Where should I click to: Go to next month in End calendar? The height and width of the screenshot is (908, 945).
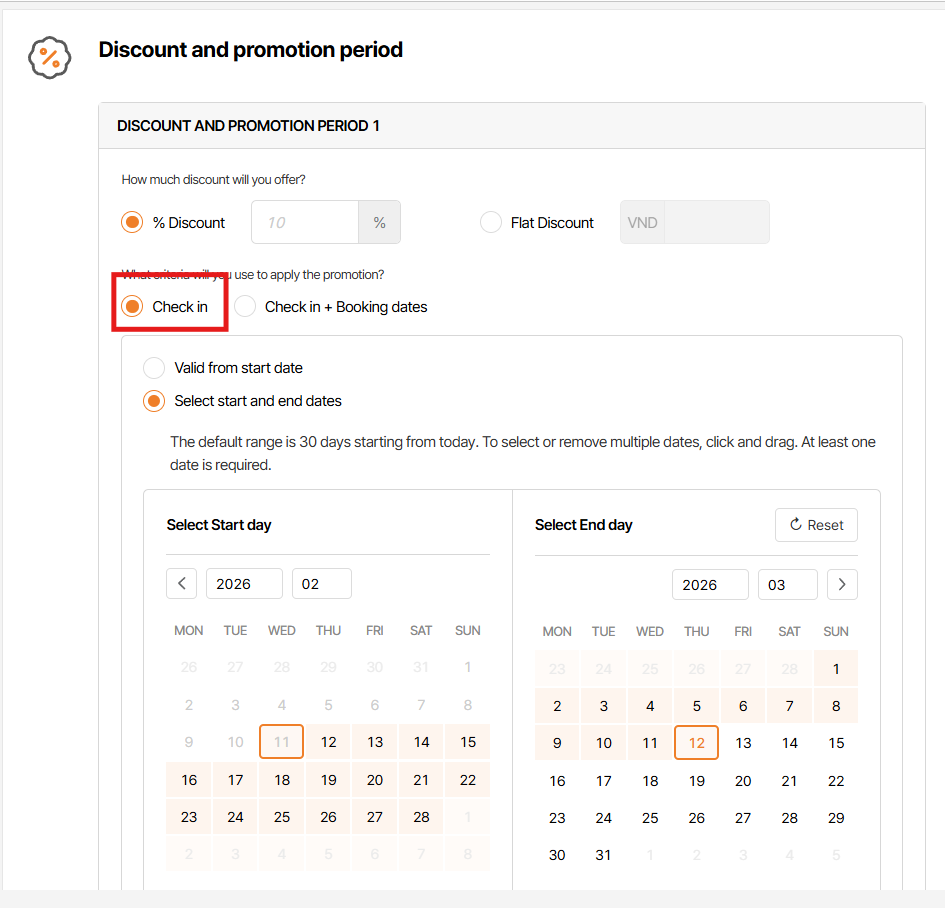click(842, 584)
